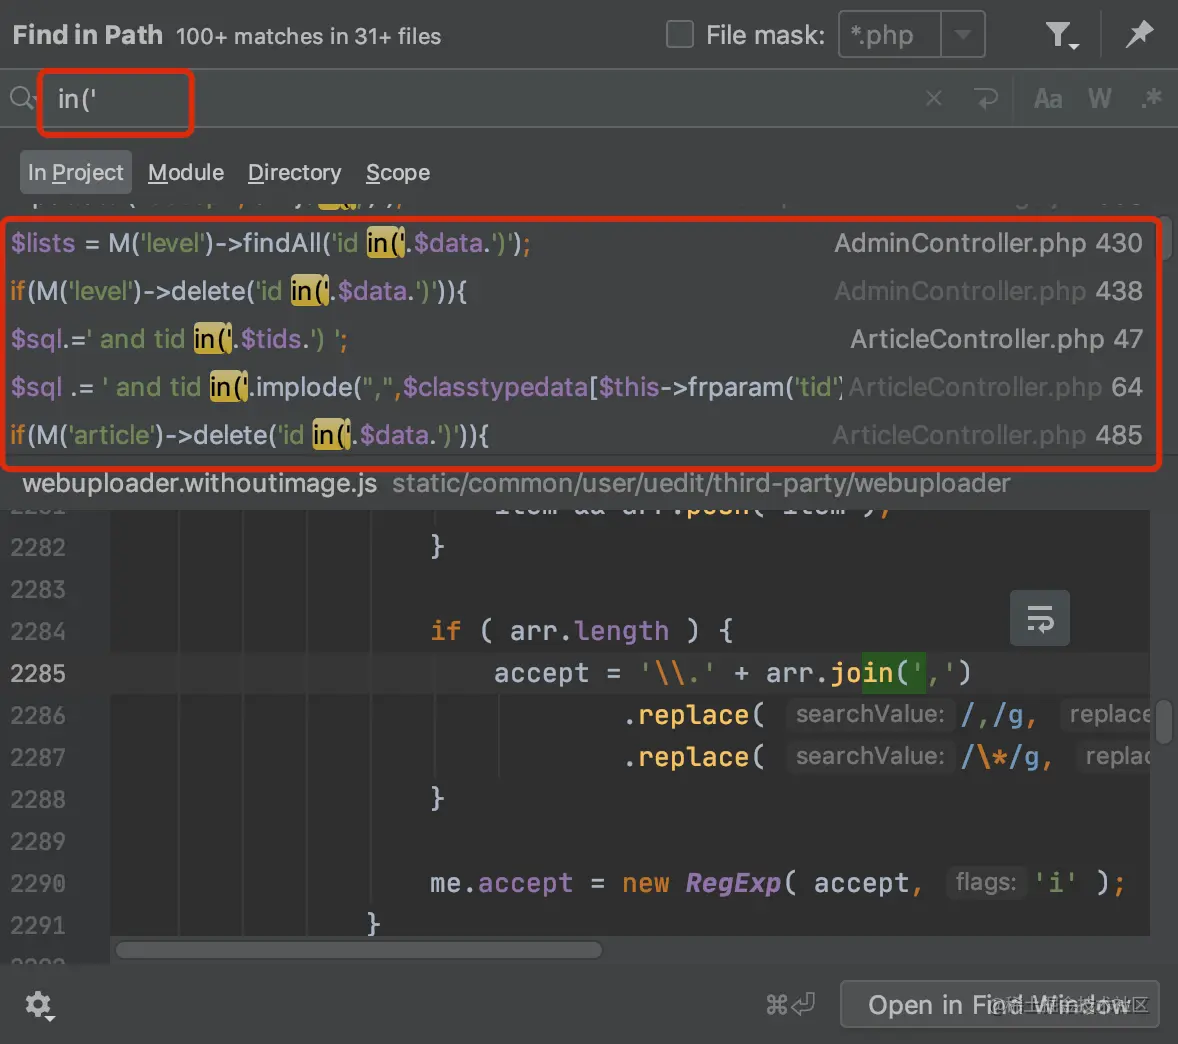This screenshot has height=1044, width=1178.
Task: Open the file mask dropdown arrow
Action: [x=962, y=35]
